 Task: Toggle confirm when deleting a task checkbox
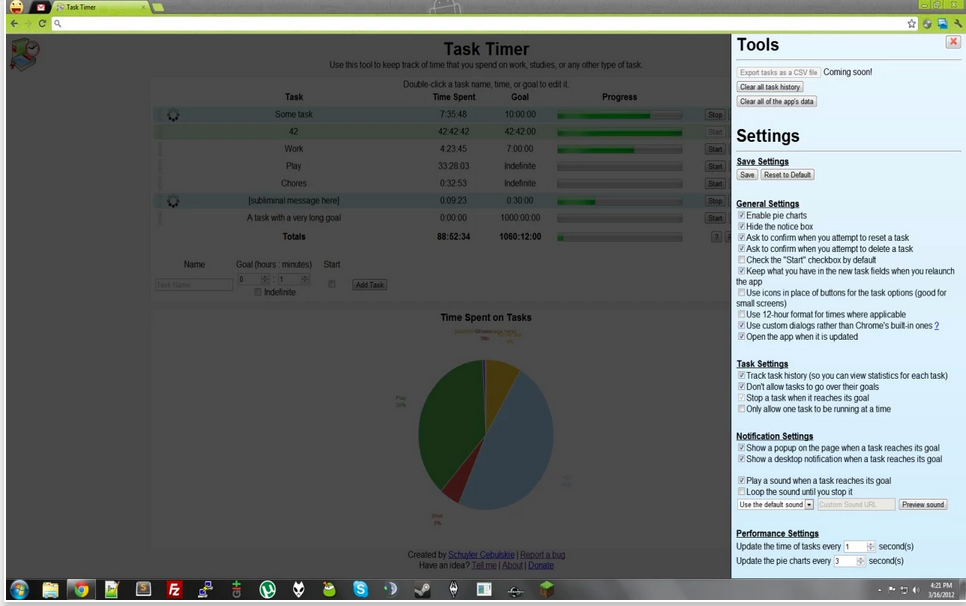tap(742, 248)
